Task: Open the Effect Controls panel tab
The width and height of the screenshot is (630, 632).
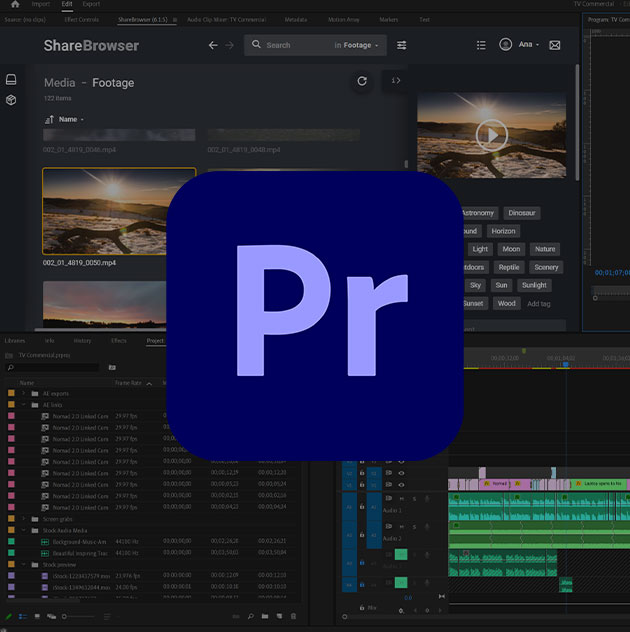Action: 81,20
